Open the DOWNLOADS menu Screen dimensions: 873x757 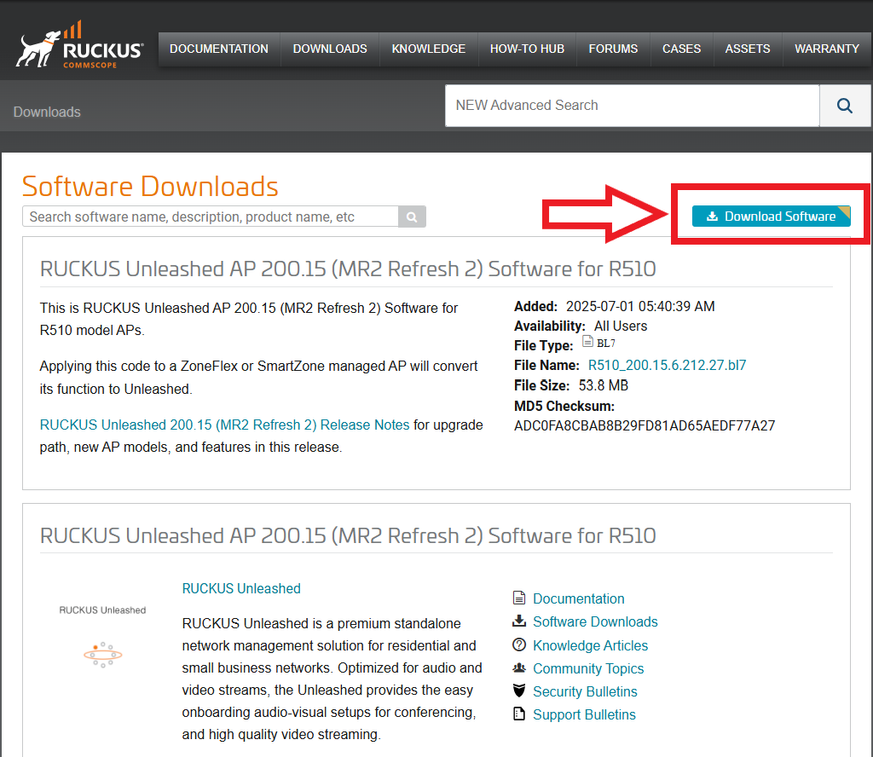click(x=330, y=49)
